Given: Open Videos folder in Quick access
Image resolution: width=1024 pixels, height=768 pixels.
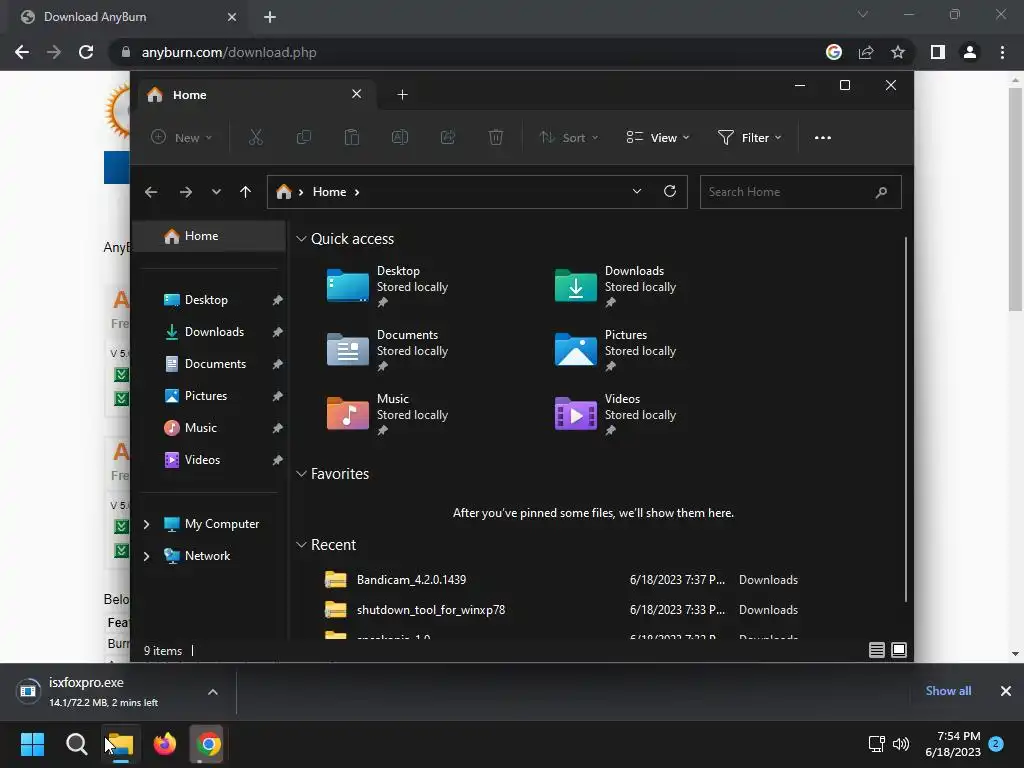Looking at the screenshot, I should pyautogui.click(x=615, y=414).
